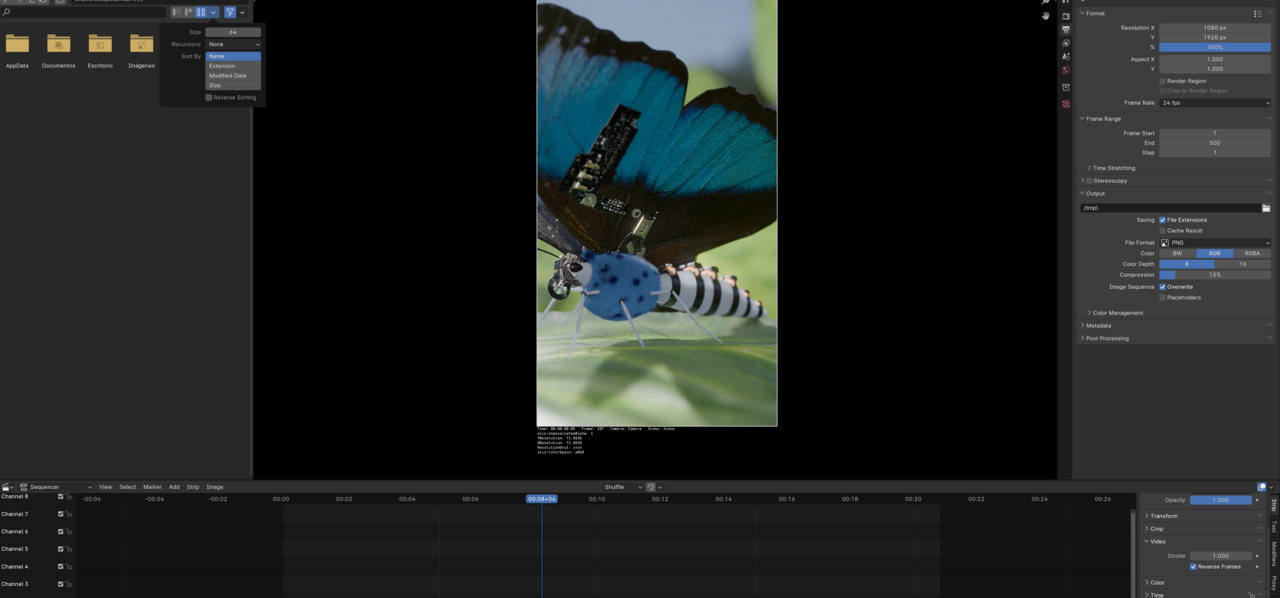
Task: Open Collection properties tab icon
Action: click(1066, 87)
